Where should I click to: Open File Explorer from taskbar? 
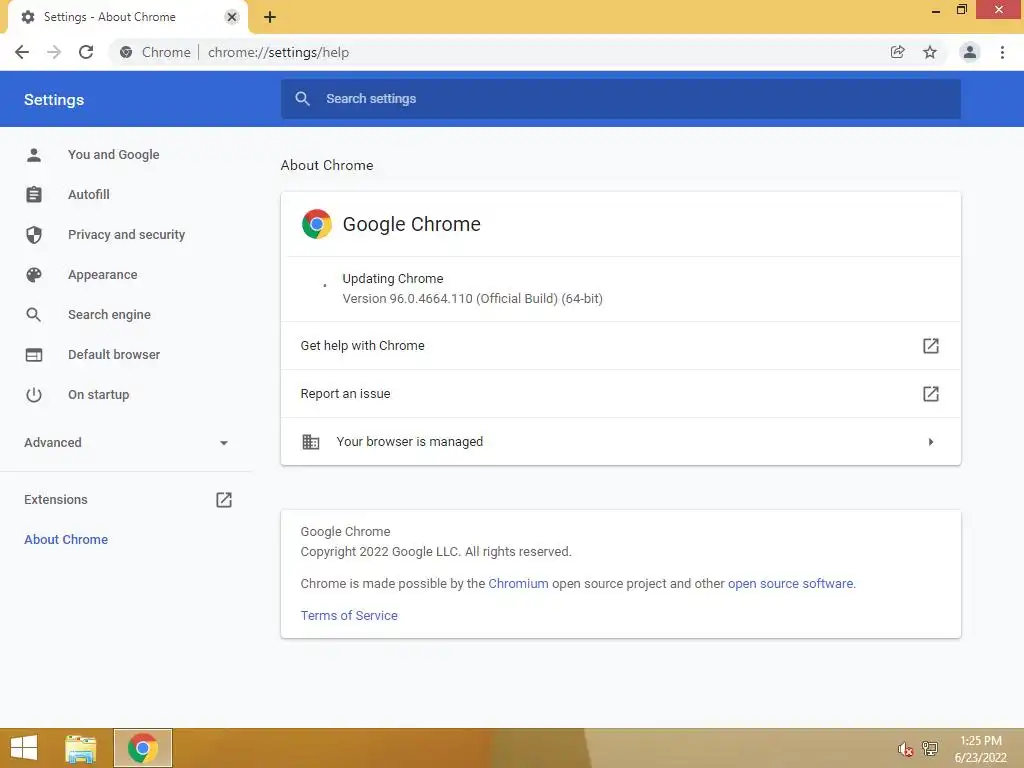click(80, 748)
